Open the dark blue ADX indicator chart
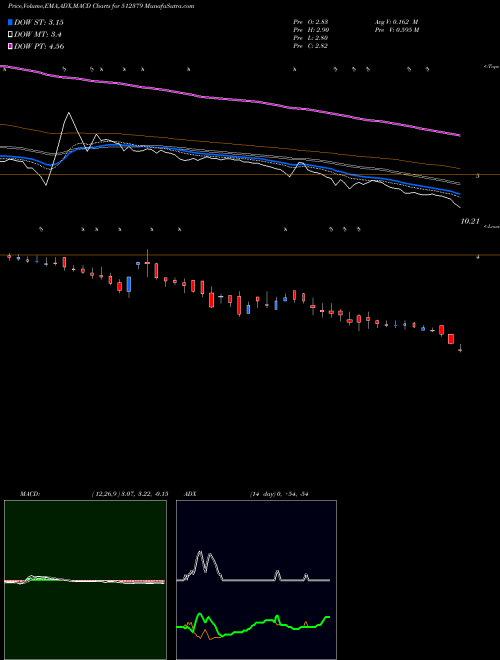Viewport: 500px width, 660px height. pyautogui.click(x=256, y=580)
